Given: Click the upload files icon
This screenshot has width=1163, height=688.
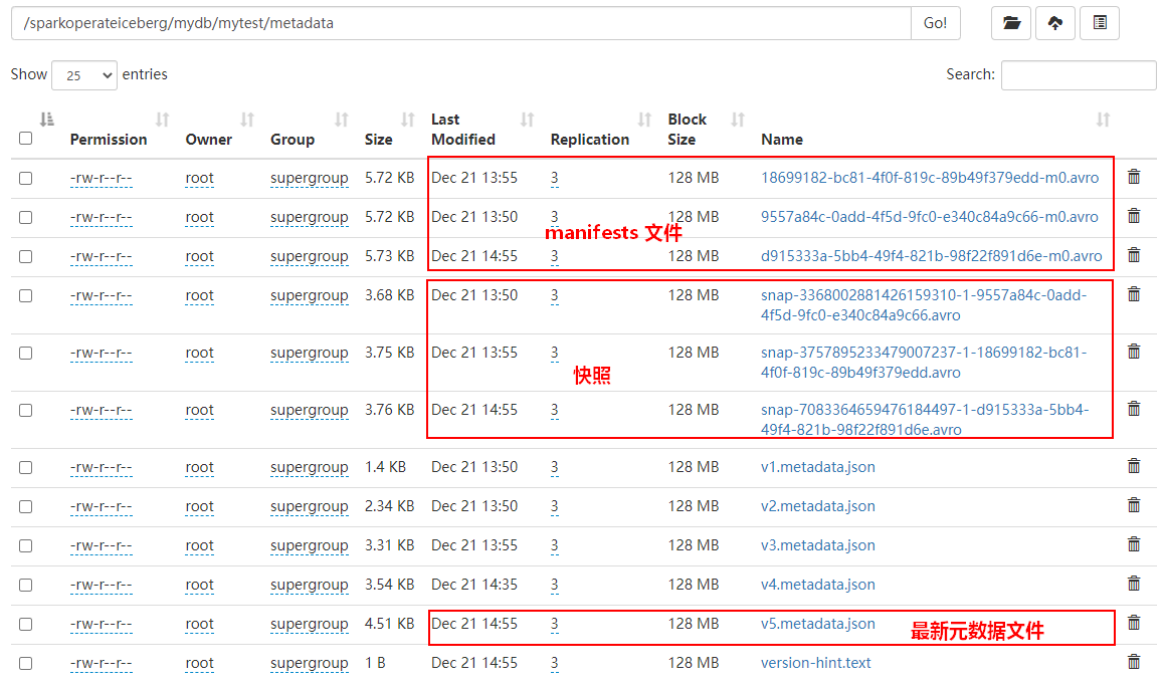Looking at the screenshot, I should tap(1055, 23).
